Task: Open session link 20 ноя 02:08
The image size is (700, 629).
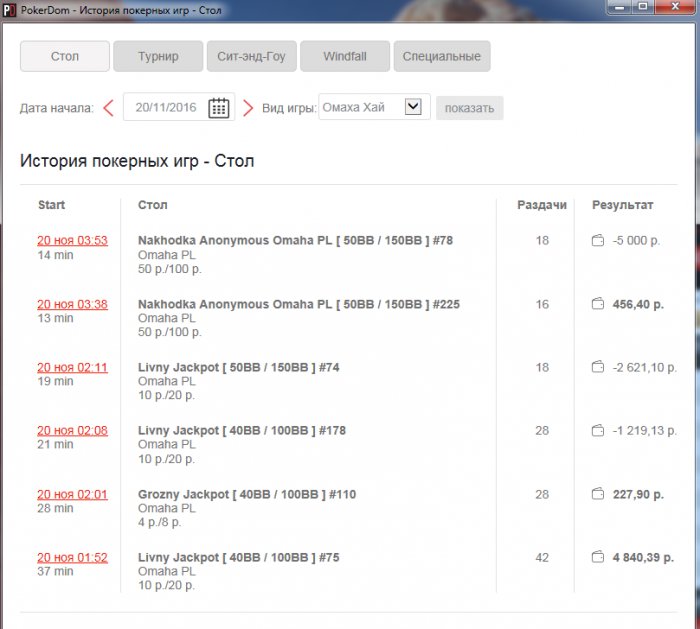Action: 72,431
